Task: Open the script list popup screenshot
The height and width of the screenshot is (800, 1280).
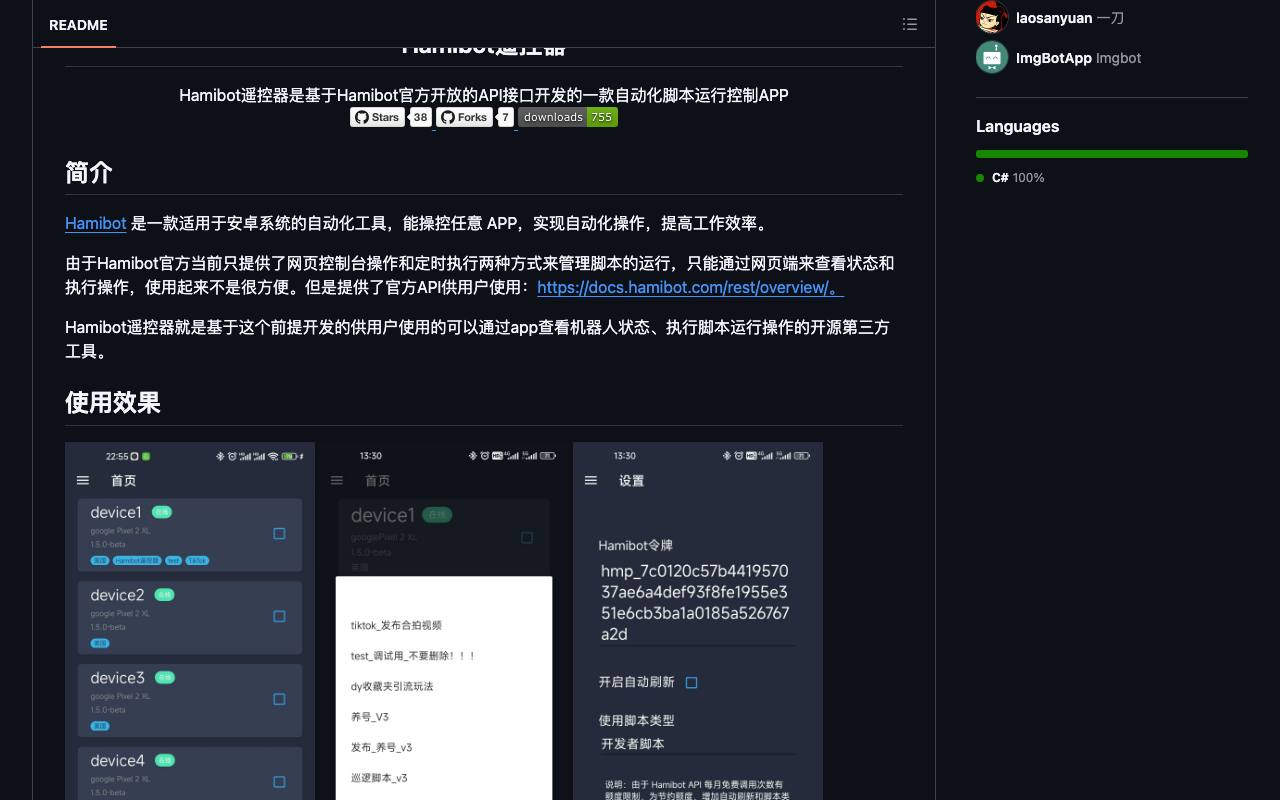Action: click(444, 621)
